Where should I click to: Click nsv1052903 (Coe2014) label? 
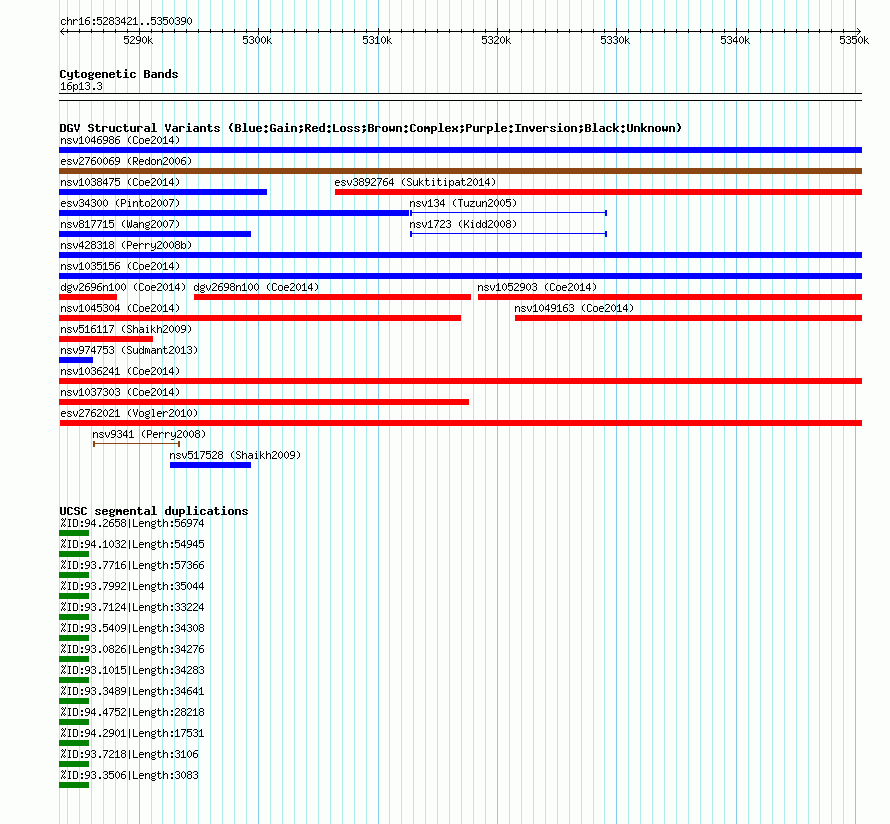tap(537, 287)
